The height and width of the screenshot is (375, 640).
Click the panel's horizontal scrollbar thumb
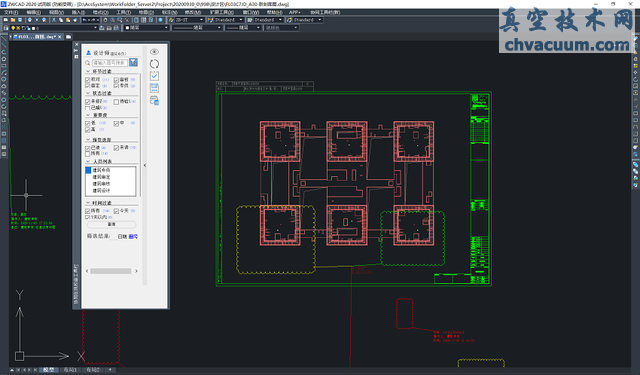(111, 271)
